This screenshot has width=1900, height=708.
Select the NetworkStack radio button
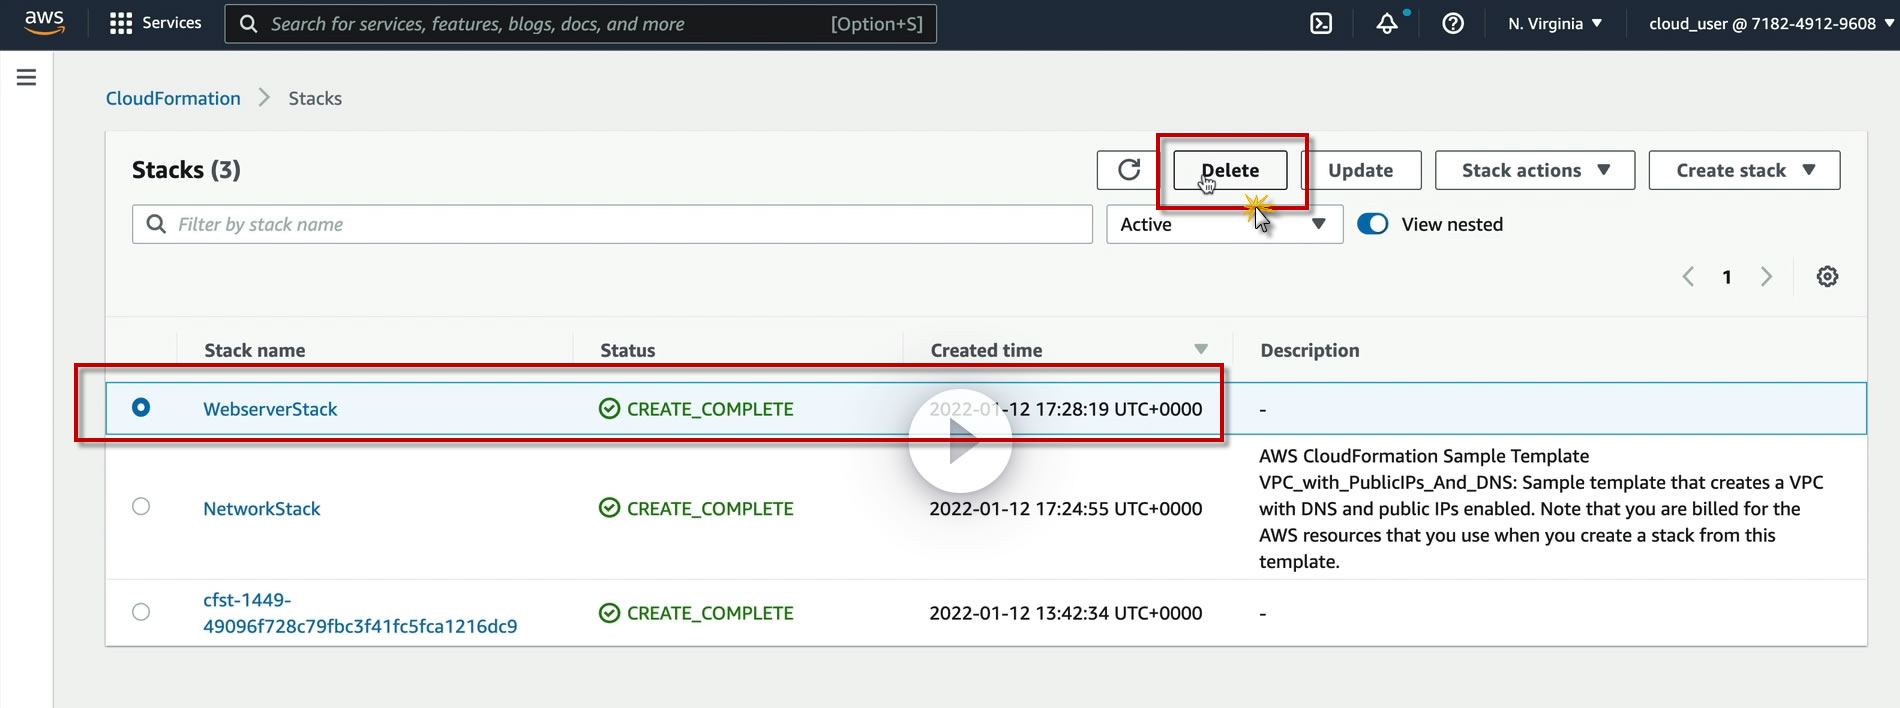(141, 507)
